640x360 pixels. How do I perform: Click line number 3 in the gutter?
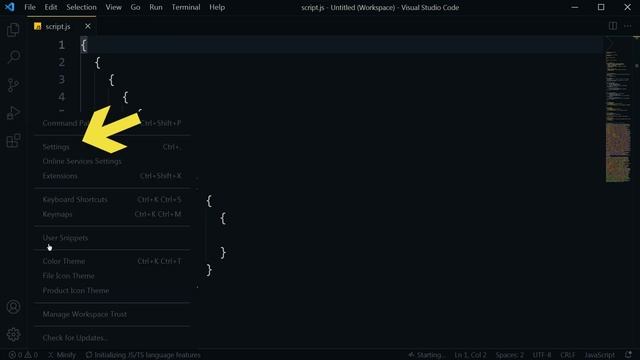click(x=61, y=79)
